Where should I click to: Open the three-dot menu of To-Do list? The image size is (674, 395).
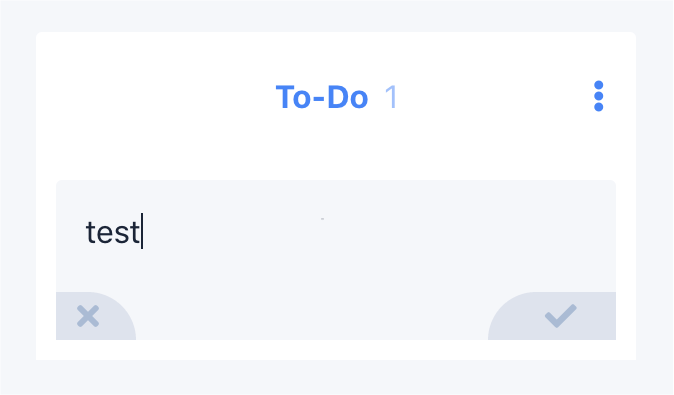pyautogui.click(x=598, y=96)
